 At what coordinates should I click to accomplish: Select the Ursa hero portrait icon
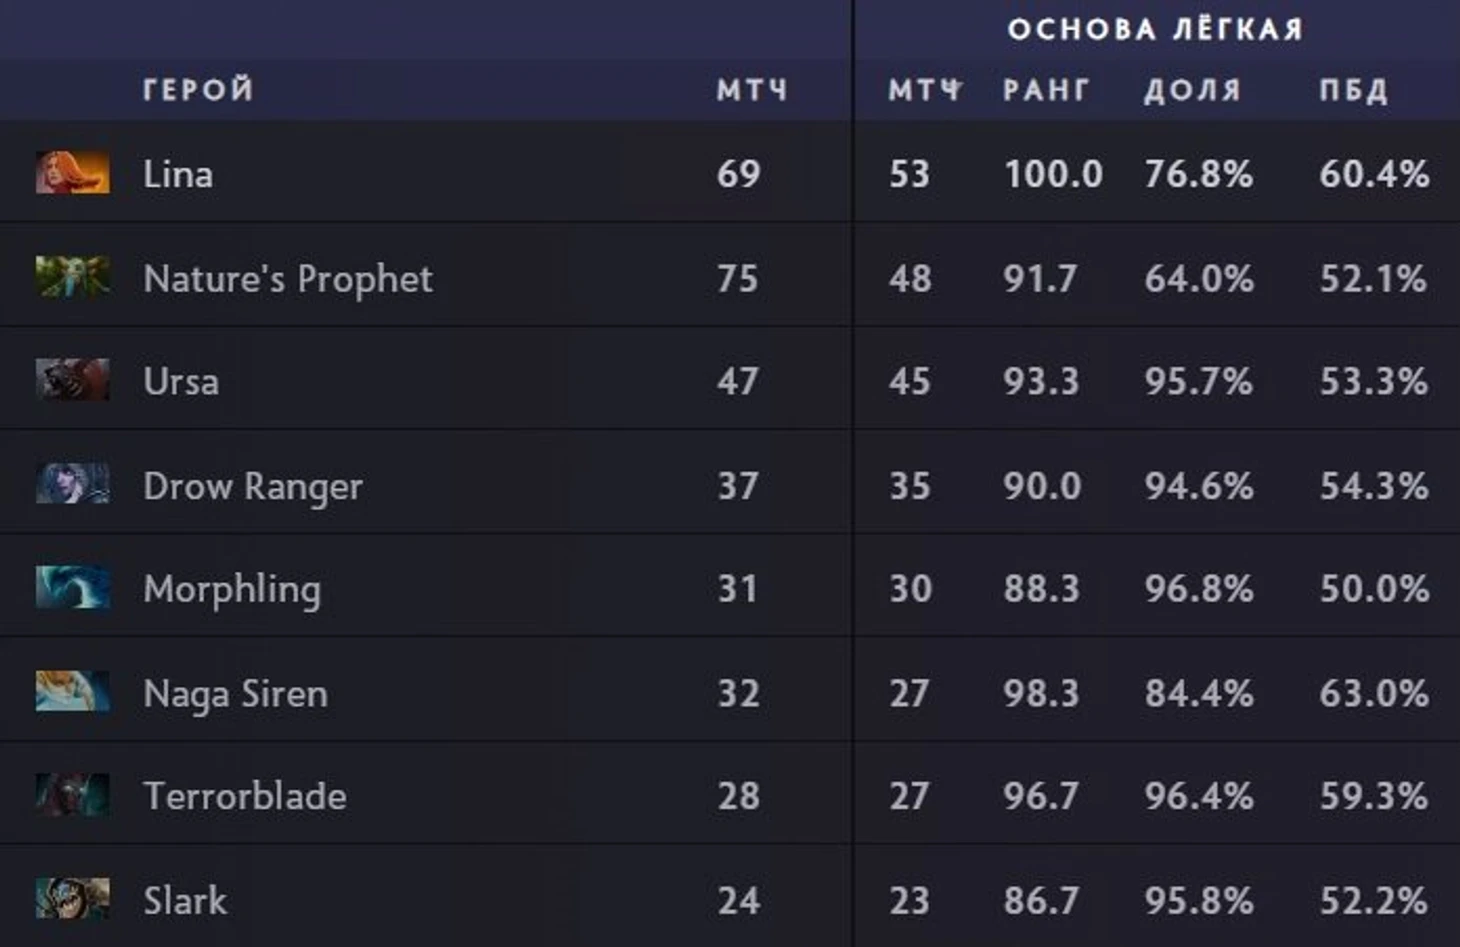tap(72, 380)
